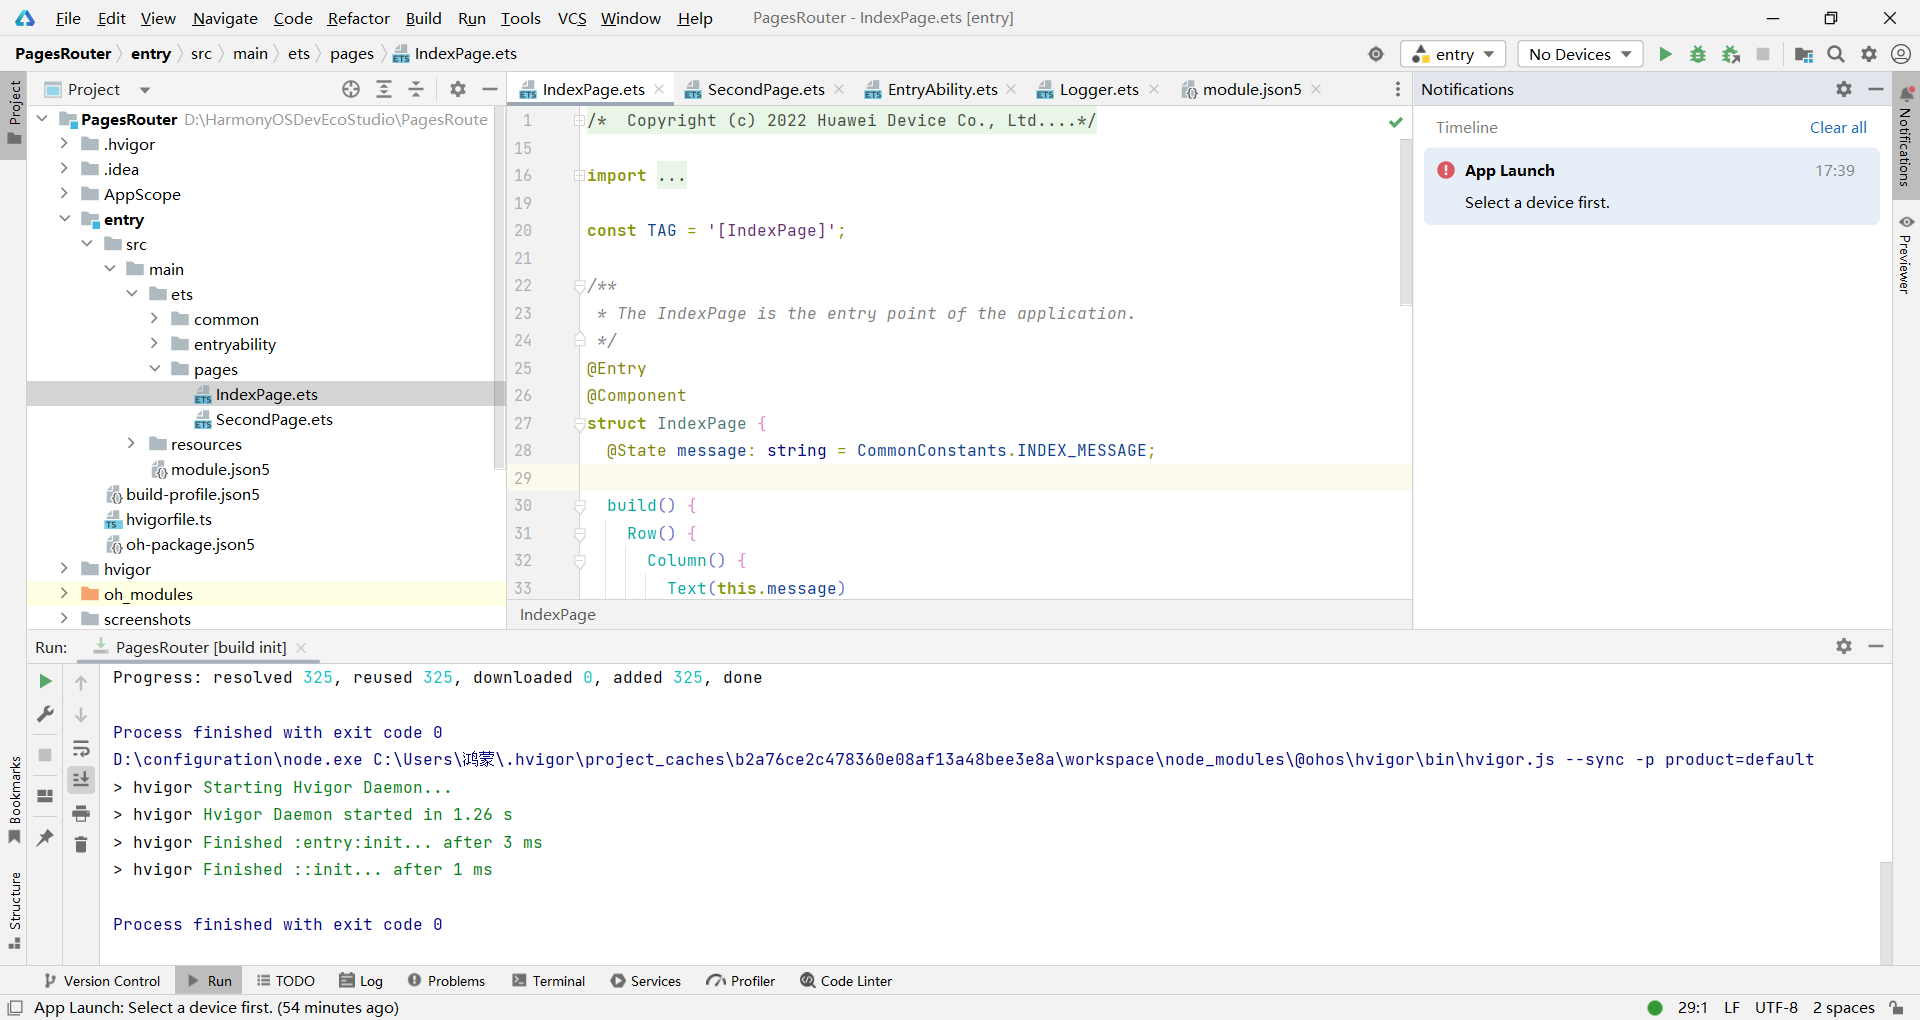Expand the oh_modules folder
The height and width of the screenshot is (1020, 1920).
pyautogui.click(x=64, y=594)
